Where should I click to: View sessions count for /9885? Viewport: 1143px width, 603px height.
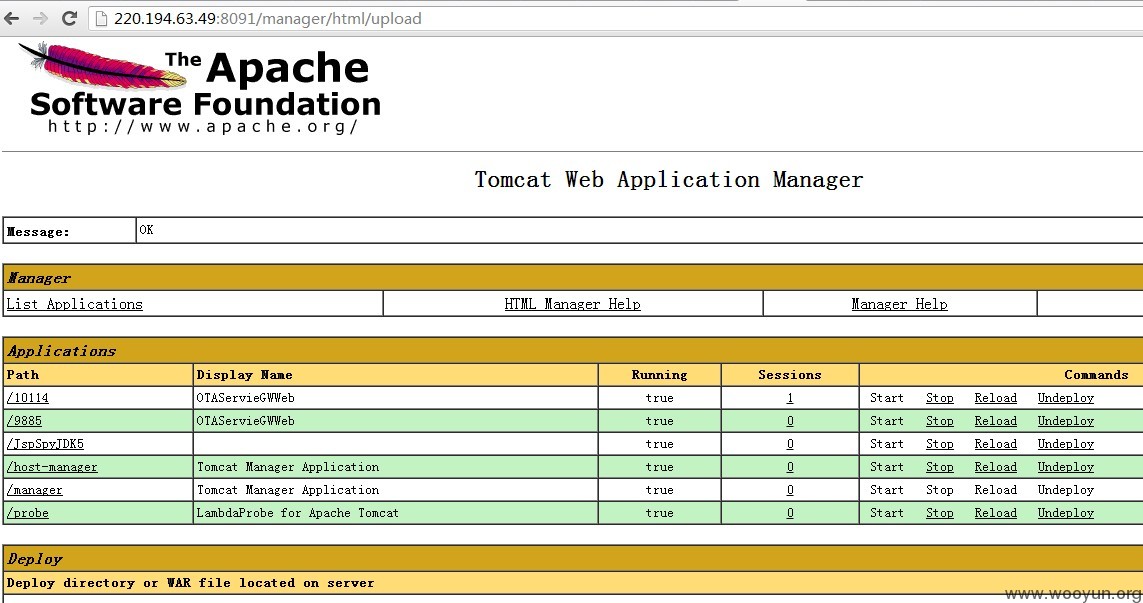789,421
